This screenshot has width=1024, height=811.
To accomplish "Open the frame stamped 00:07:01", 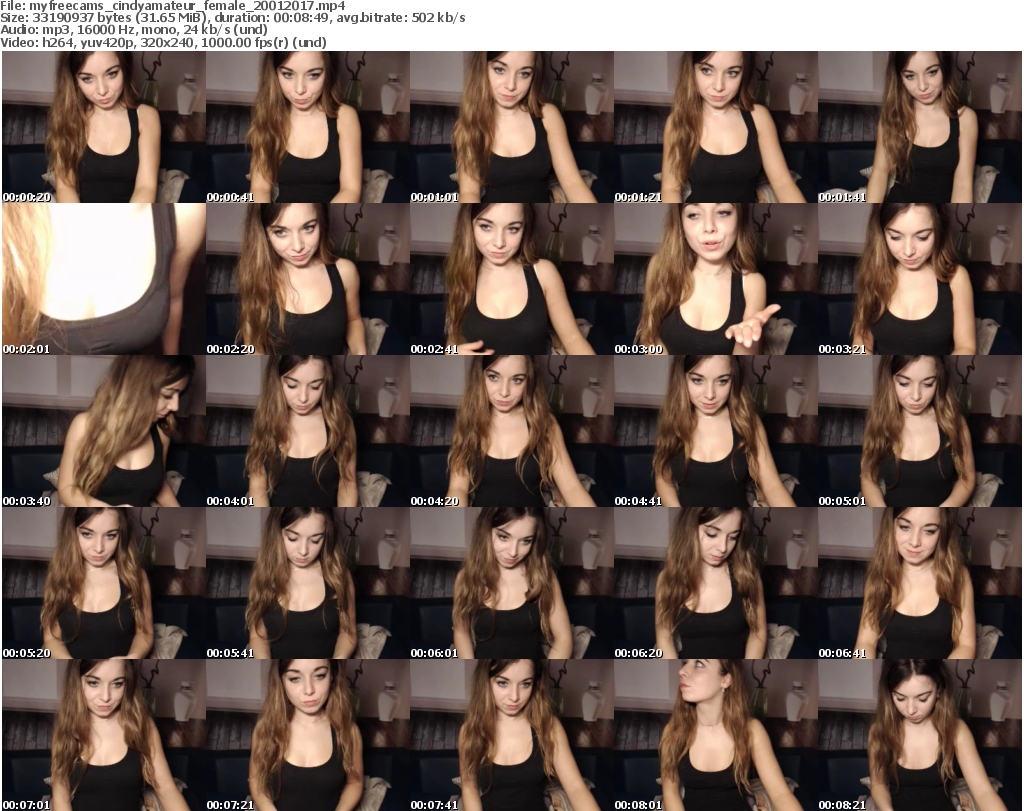I will (x=104, y=735).
